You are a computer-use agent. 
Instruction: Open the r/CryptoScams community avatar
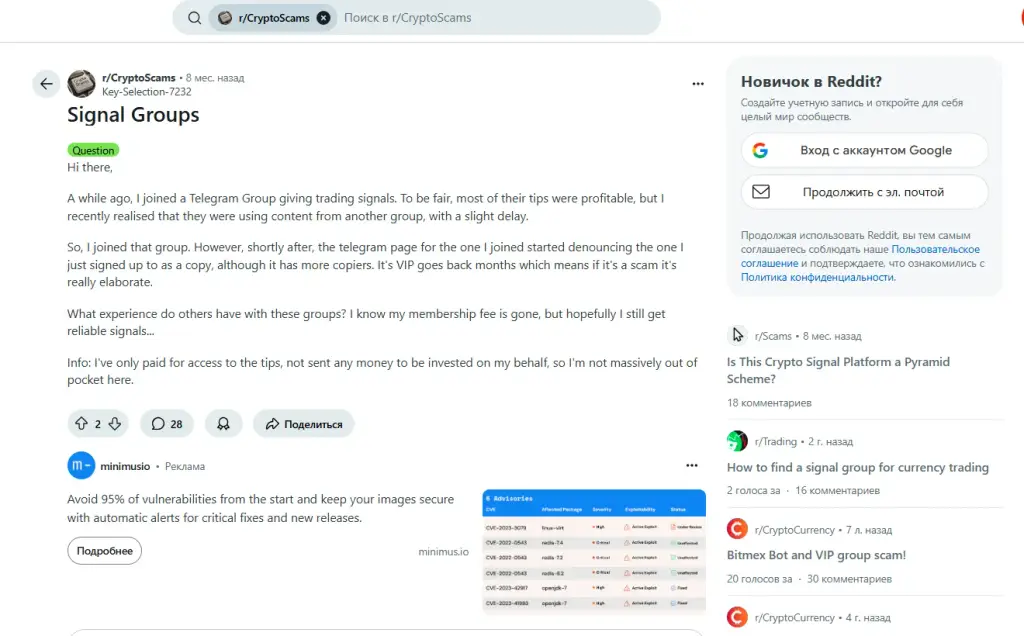pyautogui.click(x=82, y=84)
